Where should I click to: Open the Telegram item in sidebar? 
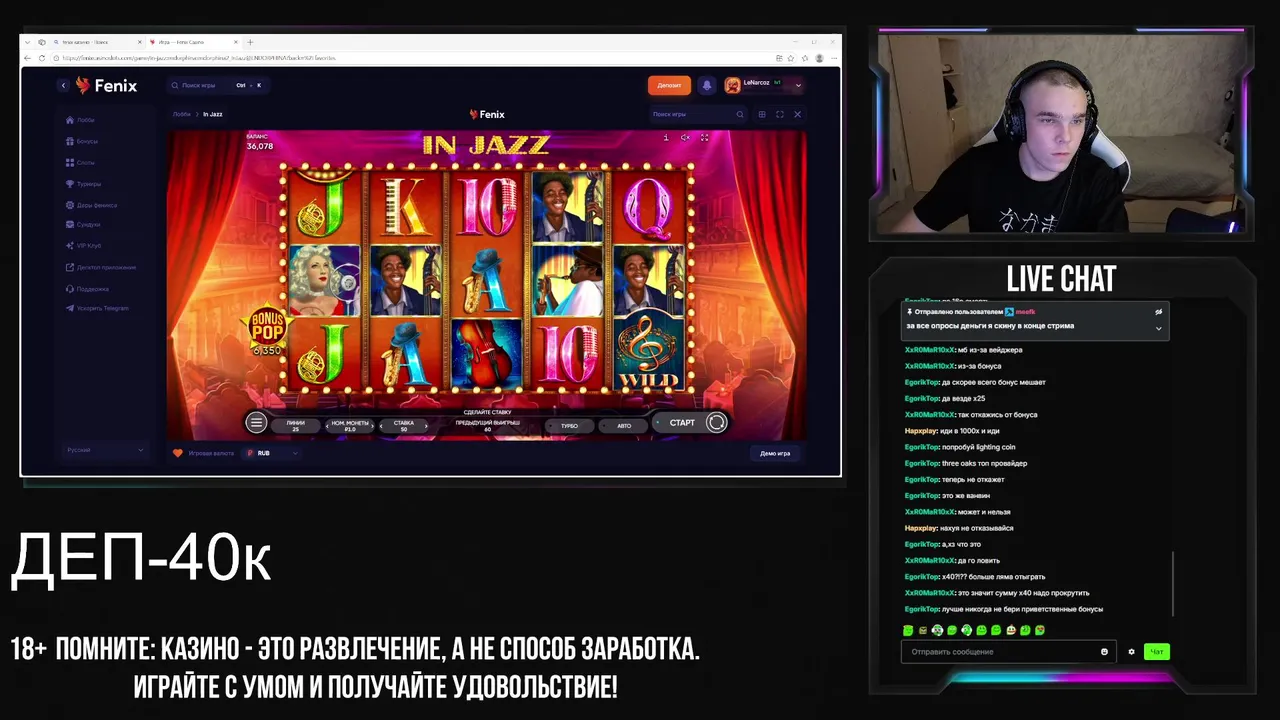pyautogui.click(x=97, y=308)
